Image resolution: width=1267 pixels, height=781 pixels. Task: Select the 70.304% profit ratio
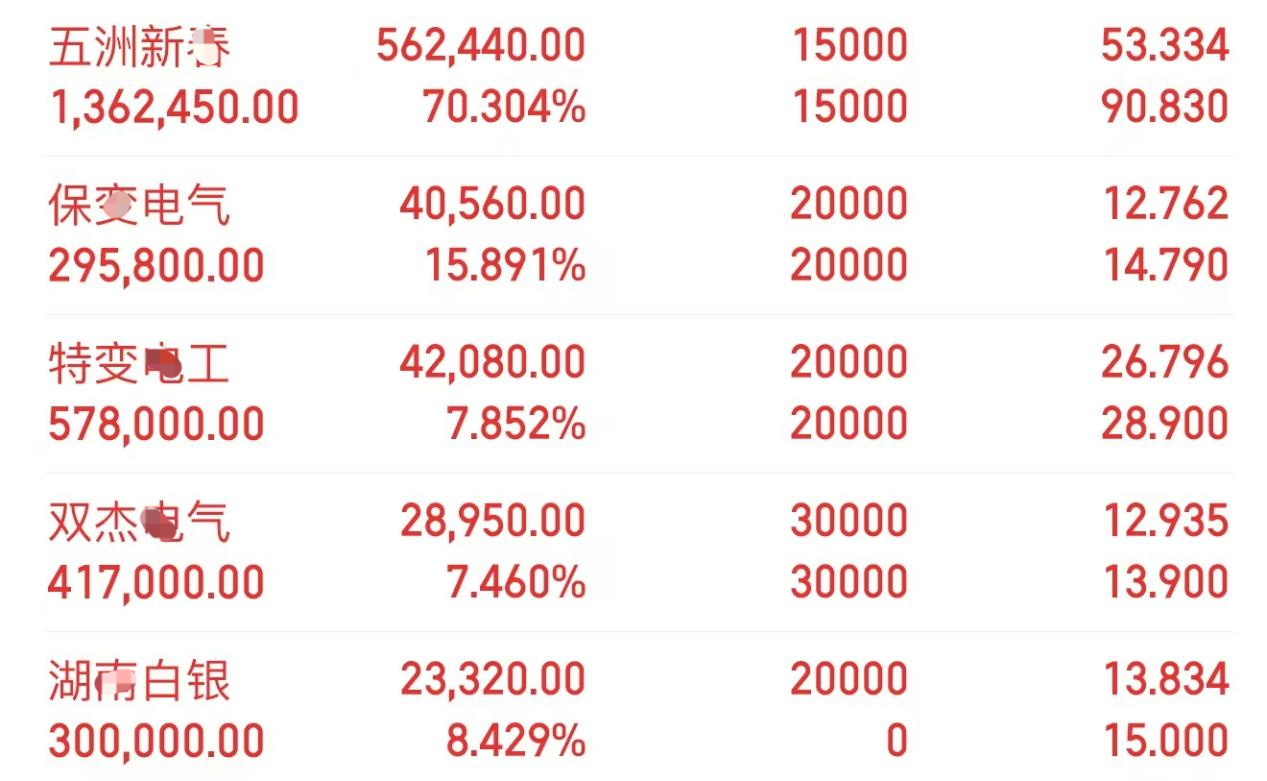(504, 107)
